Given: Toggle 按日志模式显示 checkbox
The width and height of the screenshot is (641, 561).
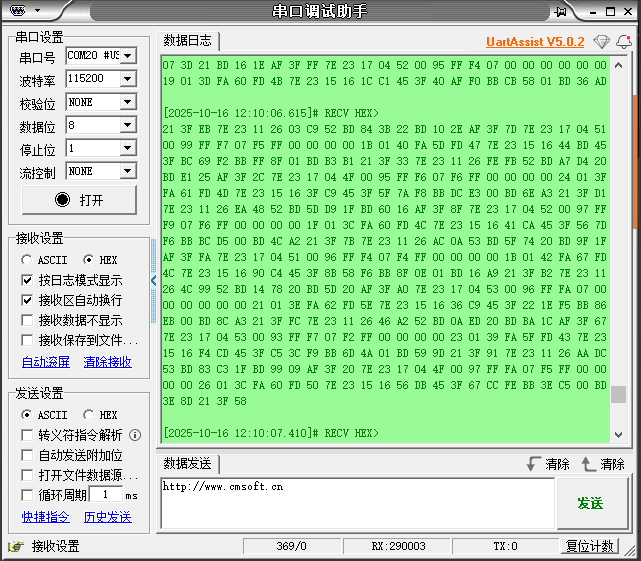Looking at the screenshot, I should 27,280.
